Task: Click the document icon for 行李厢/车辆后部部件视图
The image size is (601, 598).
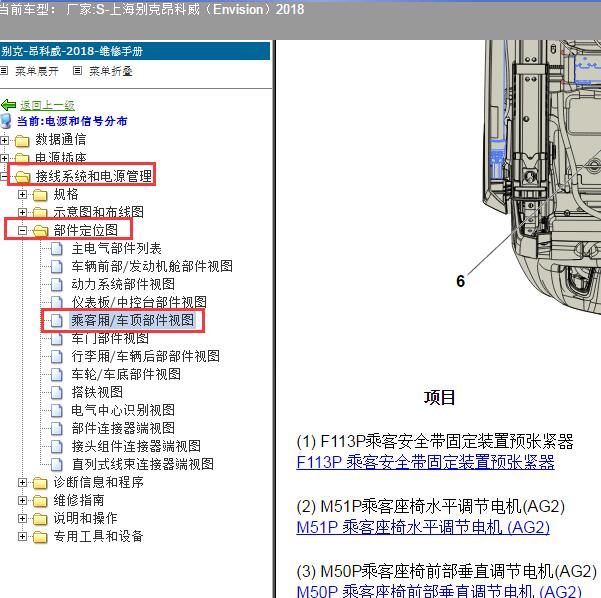Action: pos(57,356)
